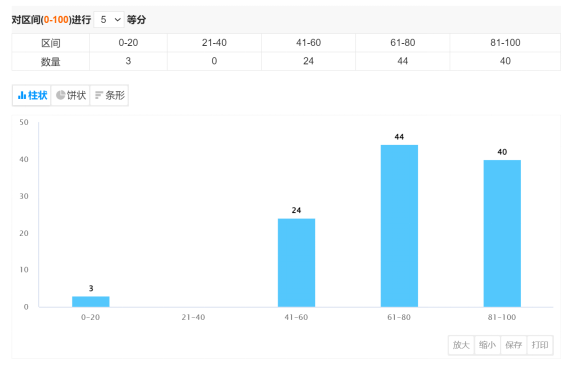
Task: Choose the 条形 bar chart icon
Action: click(98, 95)
